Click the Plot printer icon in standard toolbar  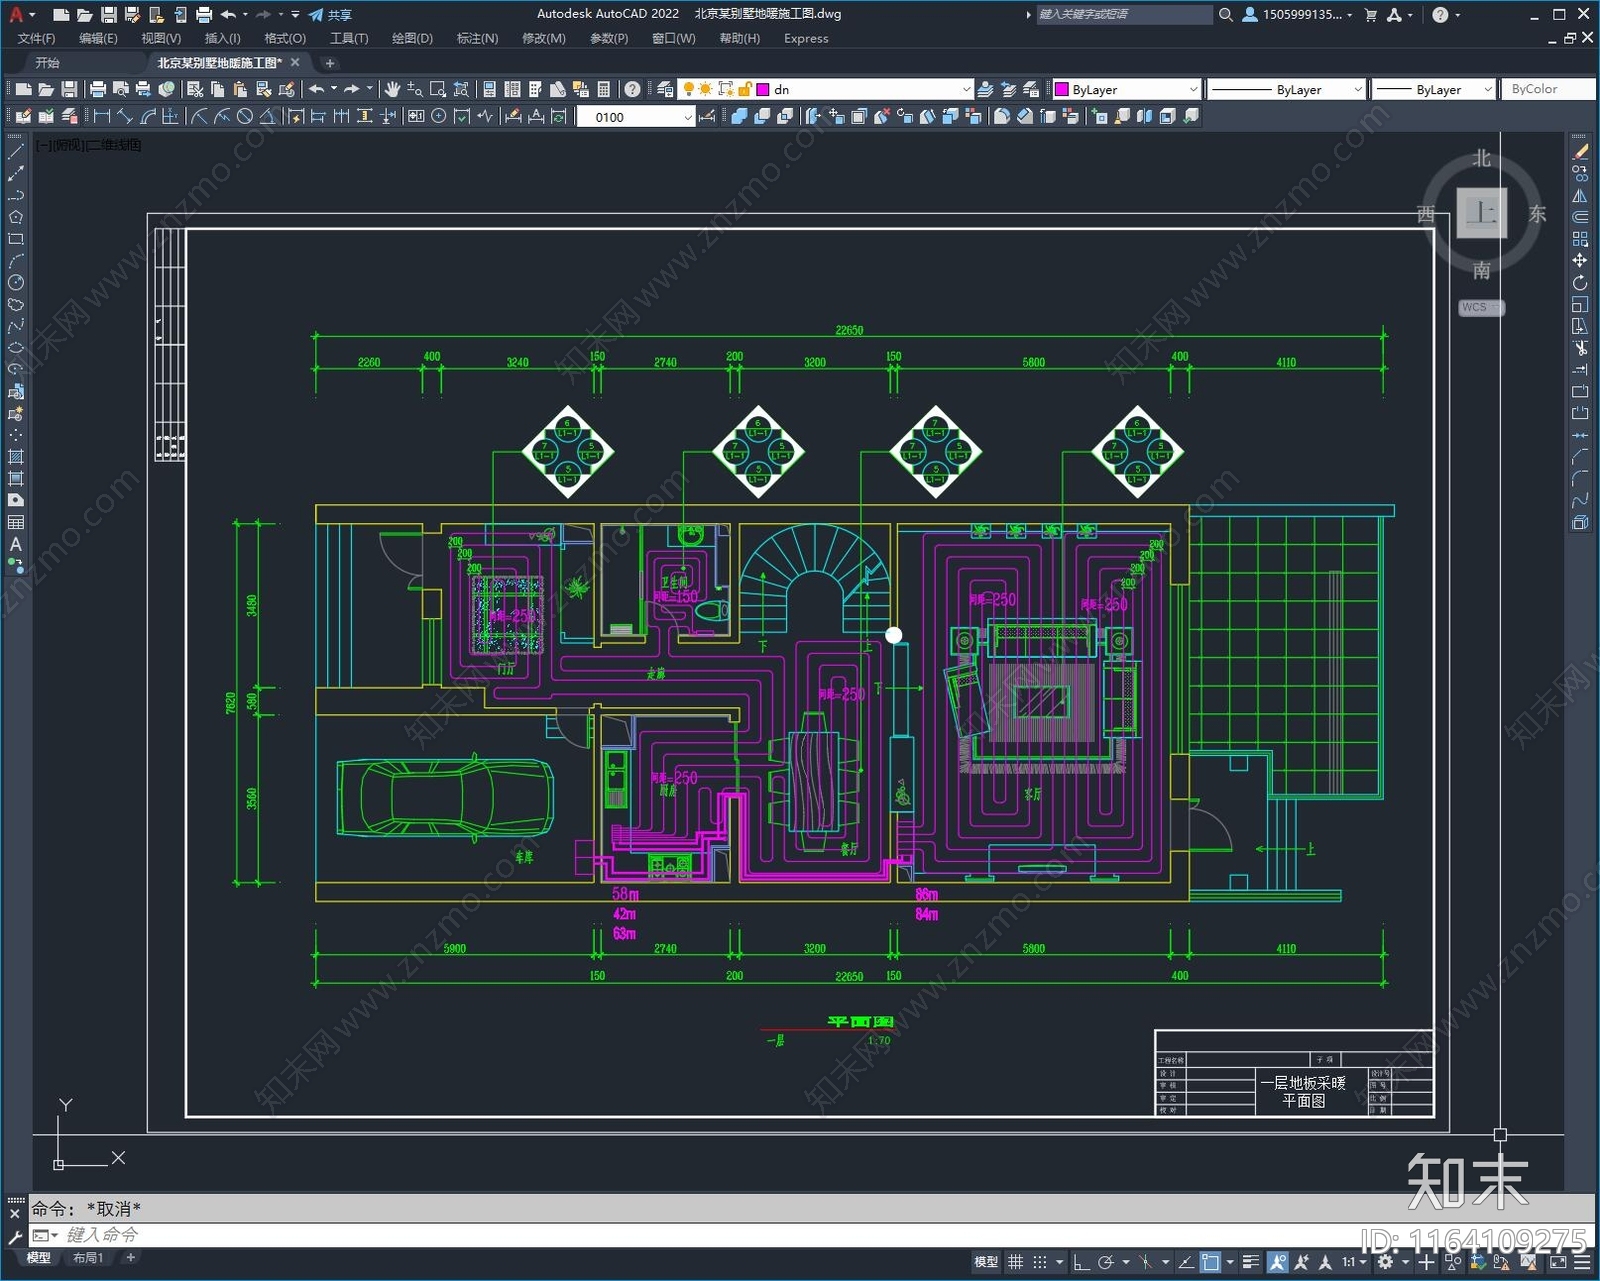(x=97, y=89)
